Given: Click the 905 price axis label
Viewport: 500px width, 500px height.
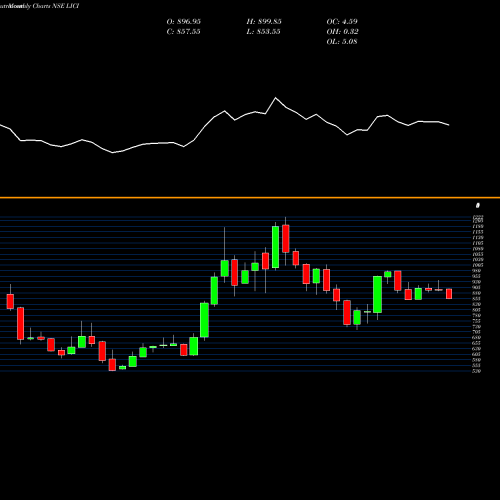Looking at the screenshot, I should [477, 287].
